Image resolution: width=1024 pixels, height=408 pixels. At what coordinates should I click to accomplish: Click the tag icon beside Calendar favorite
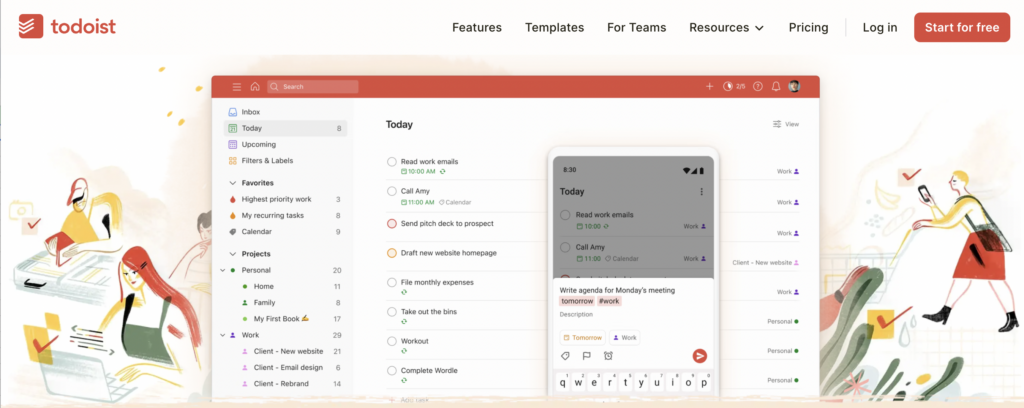pos(232,232)
